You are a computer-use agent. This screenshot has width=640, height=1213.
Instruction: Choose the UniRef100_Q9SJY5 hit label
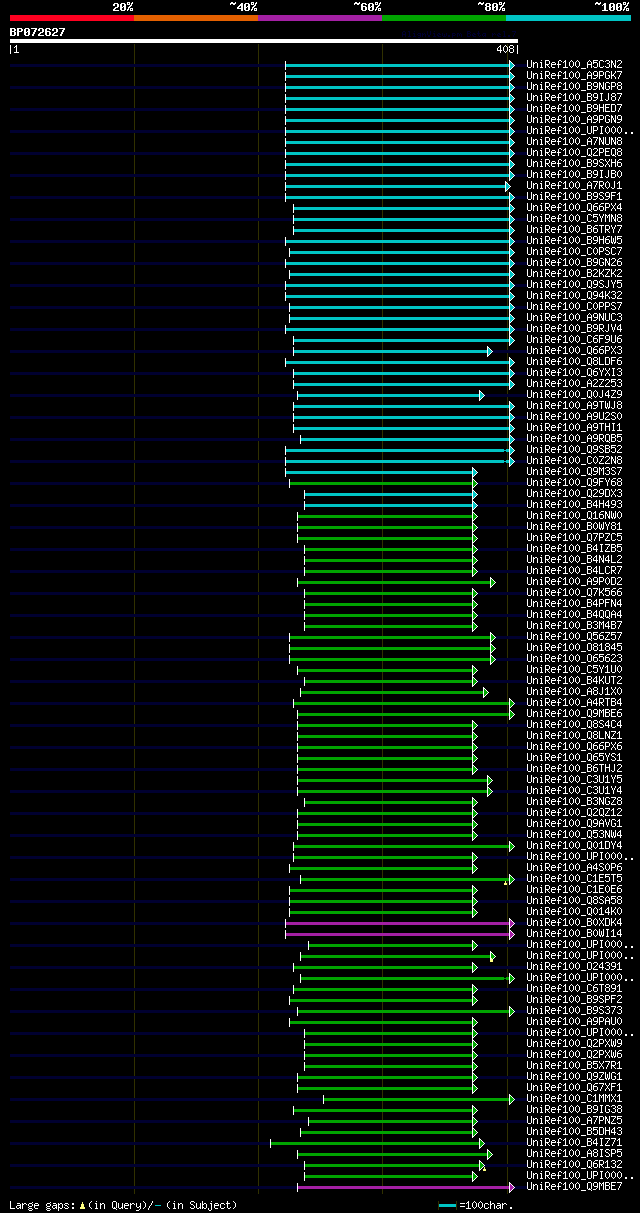click(574, 284)
